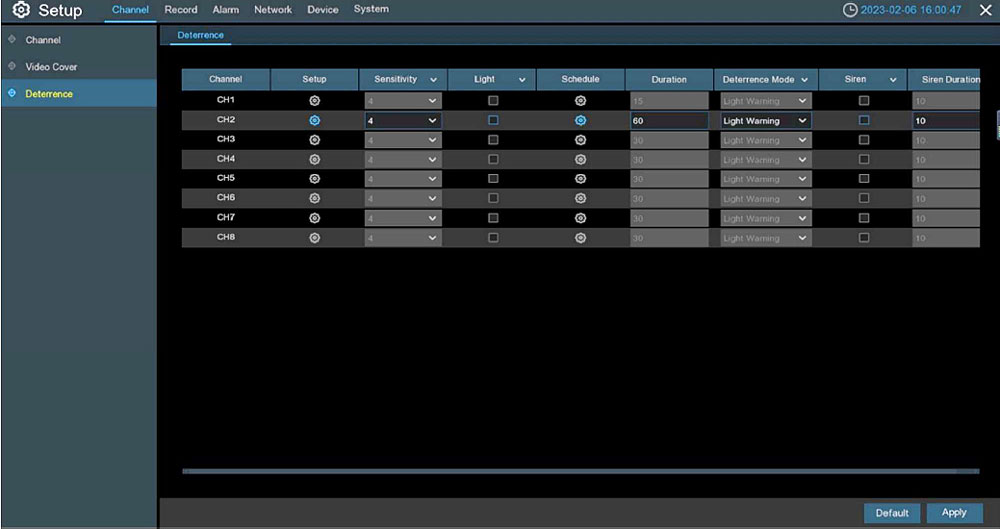Open CH2 schedule gear icon
Screen dimensions: 1000x529
(x=580, y=121)
